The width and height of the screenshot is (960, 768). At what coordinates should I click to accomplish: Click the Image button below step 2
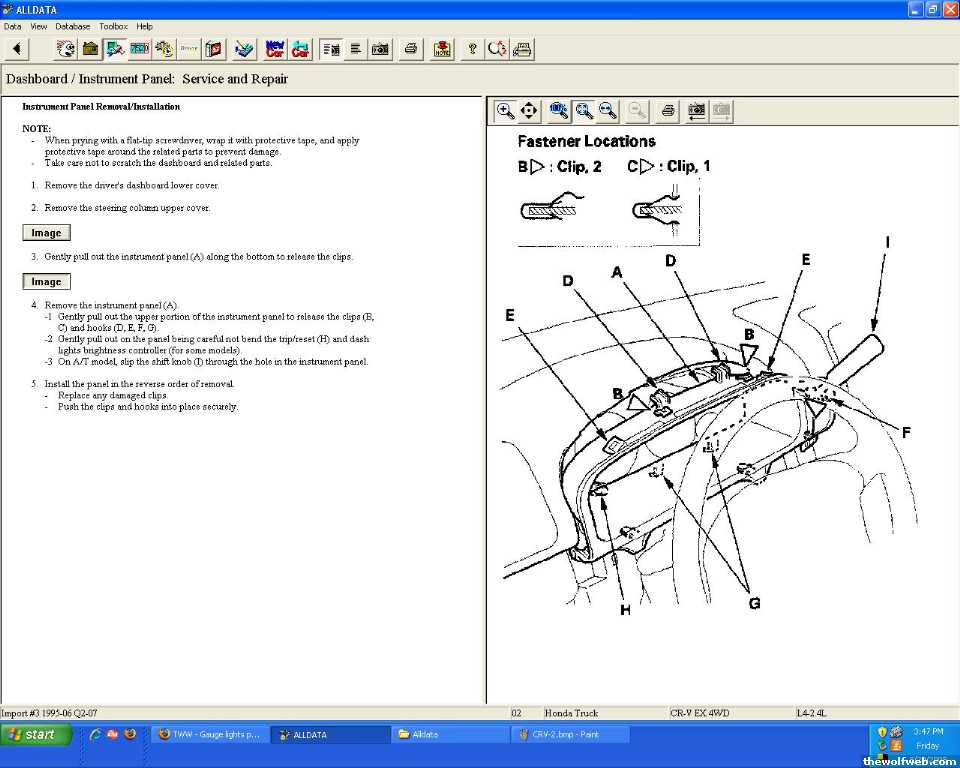click(x=46, y=233)
